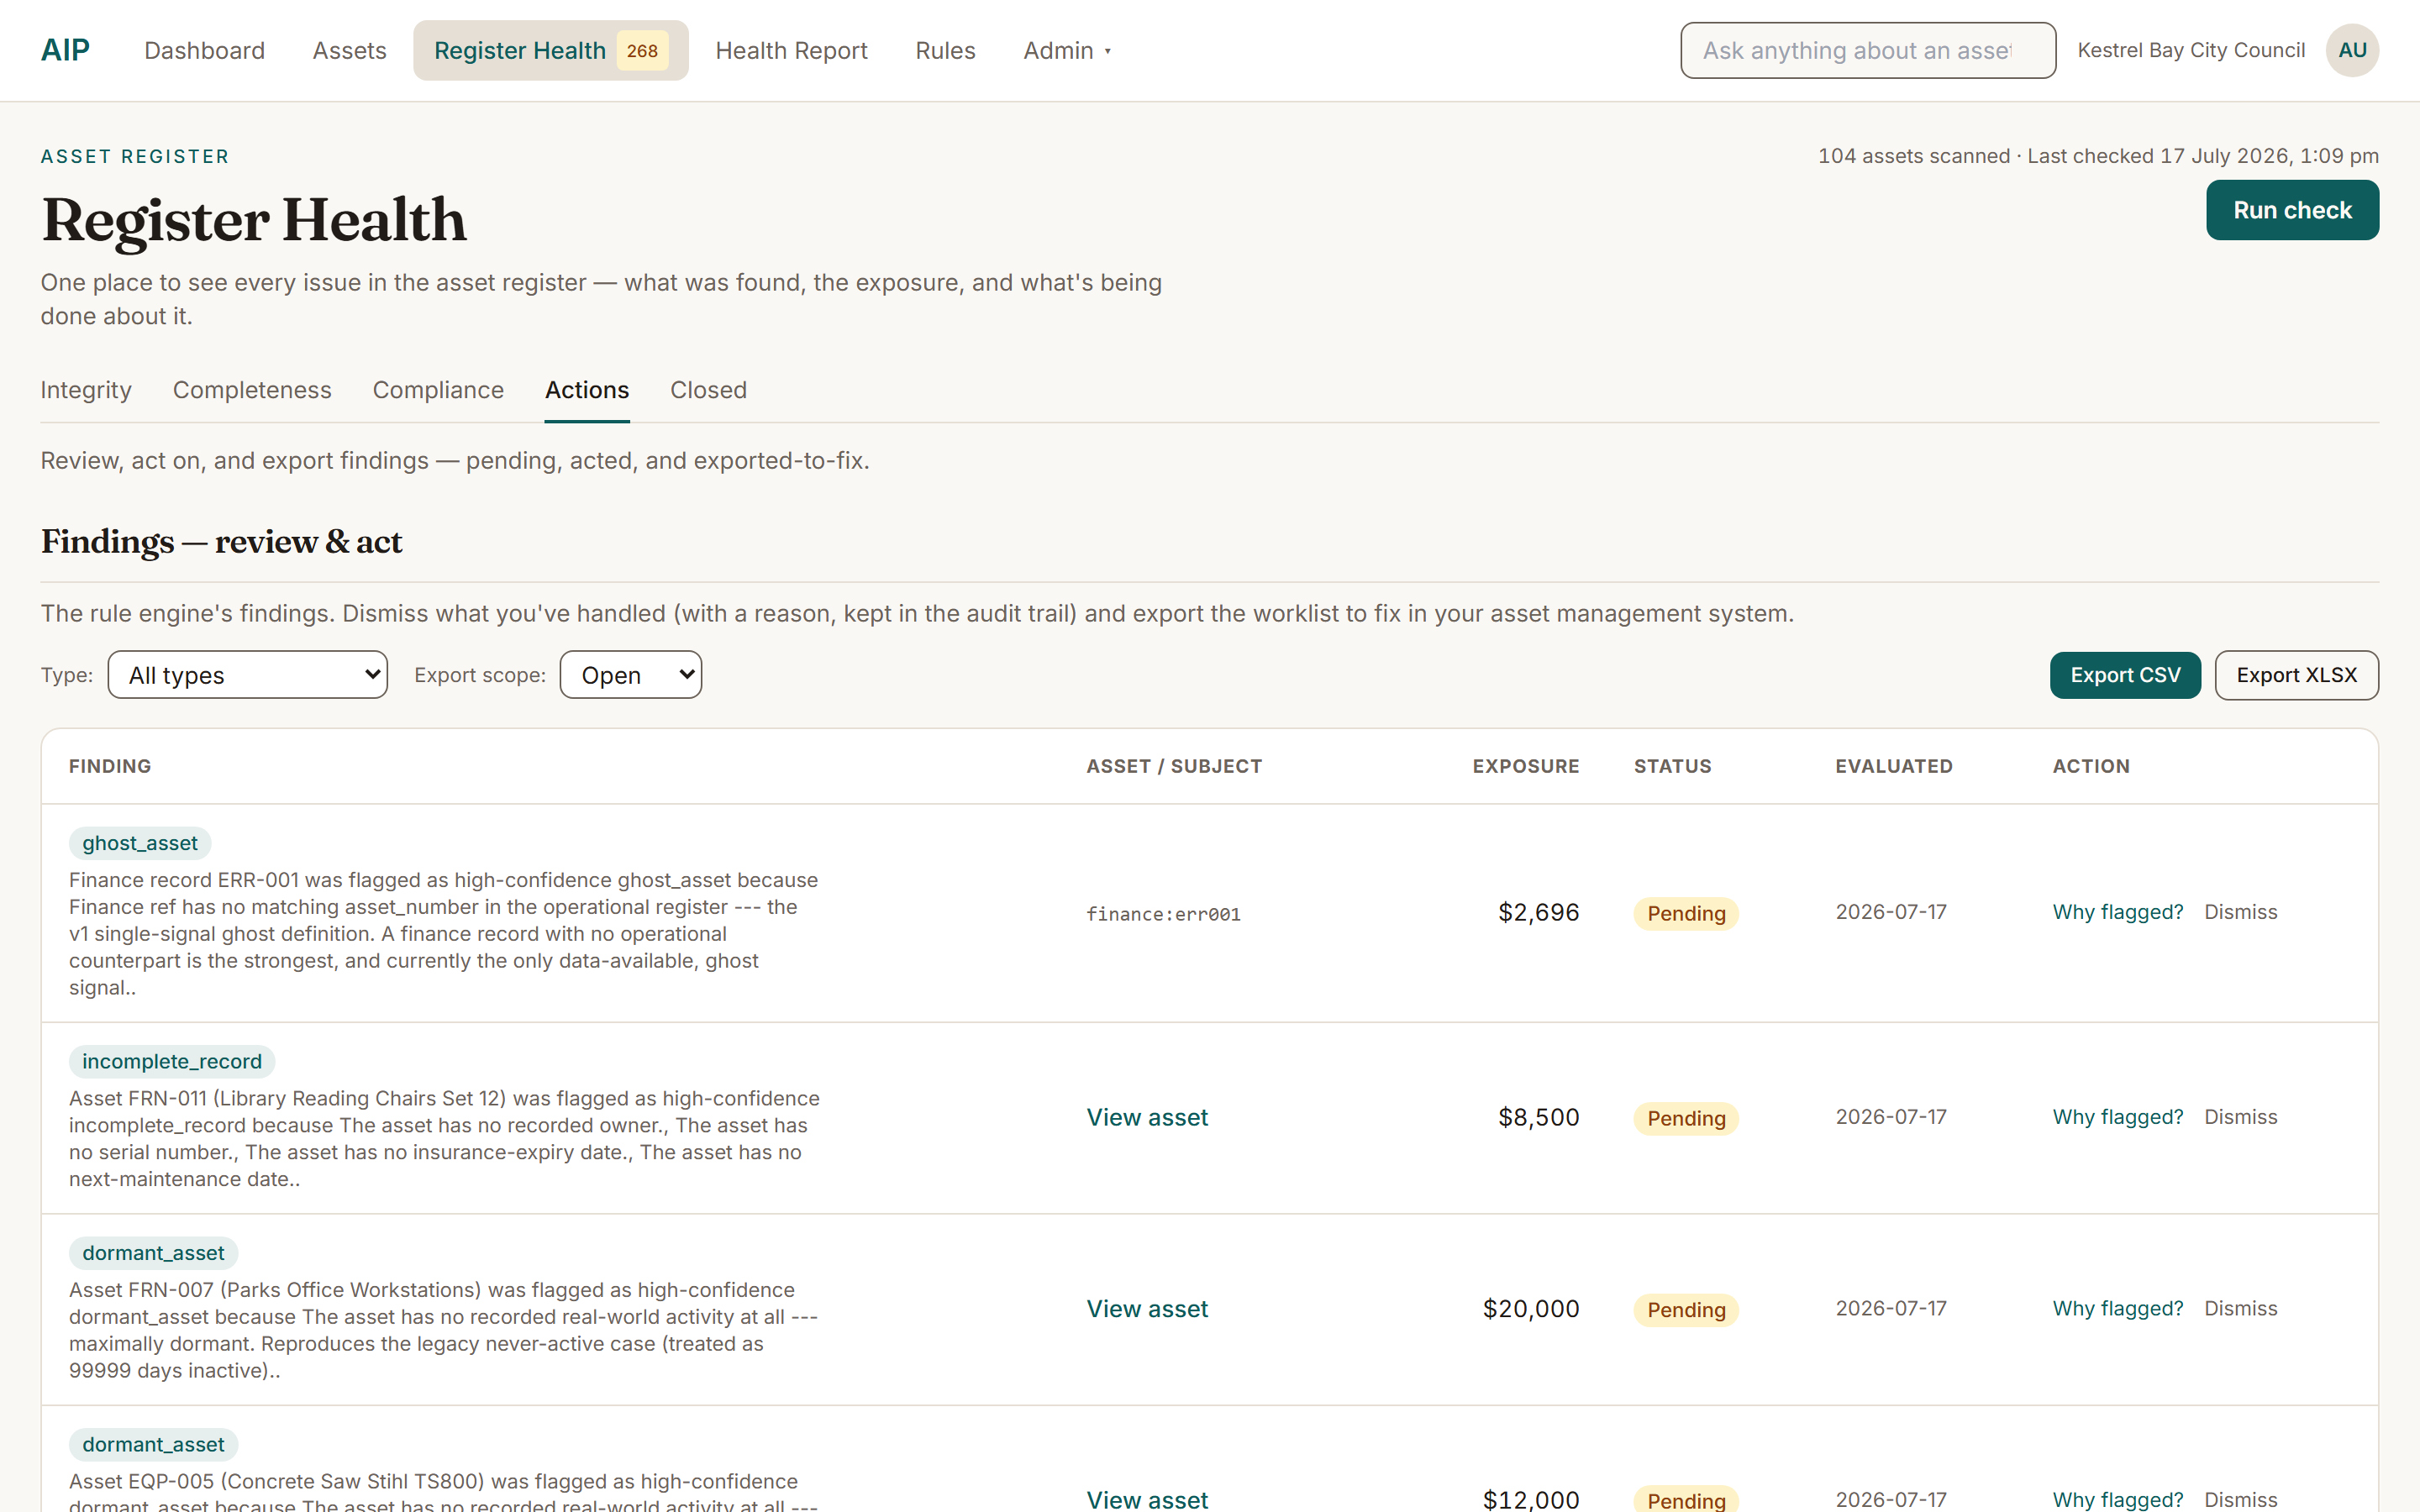Switch to the Closed tab
2420x1512 pixels.
[x=708, y=390]
